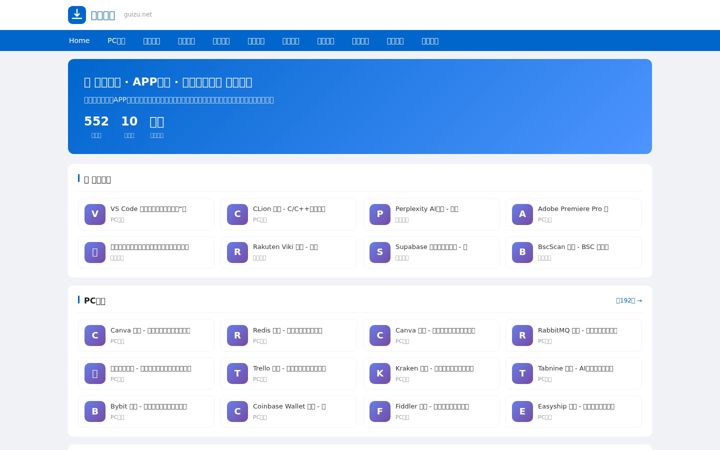Click the K icon for Kraken

[x=380, y=373]
